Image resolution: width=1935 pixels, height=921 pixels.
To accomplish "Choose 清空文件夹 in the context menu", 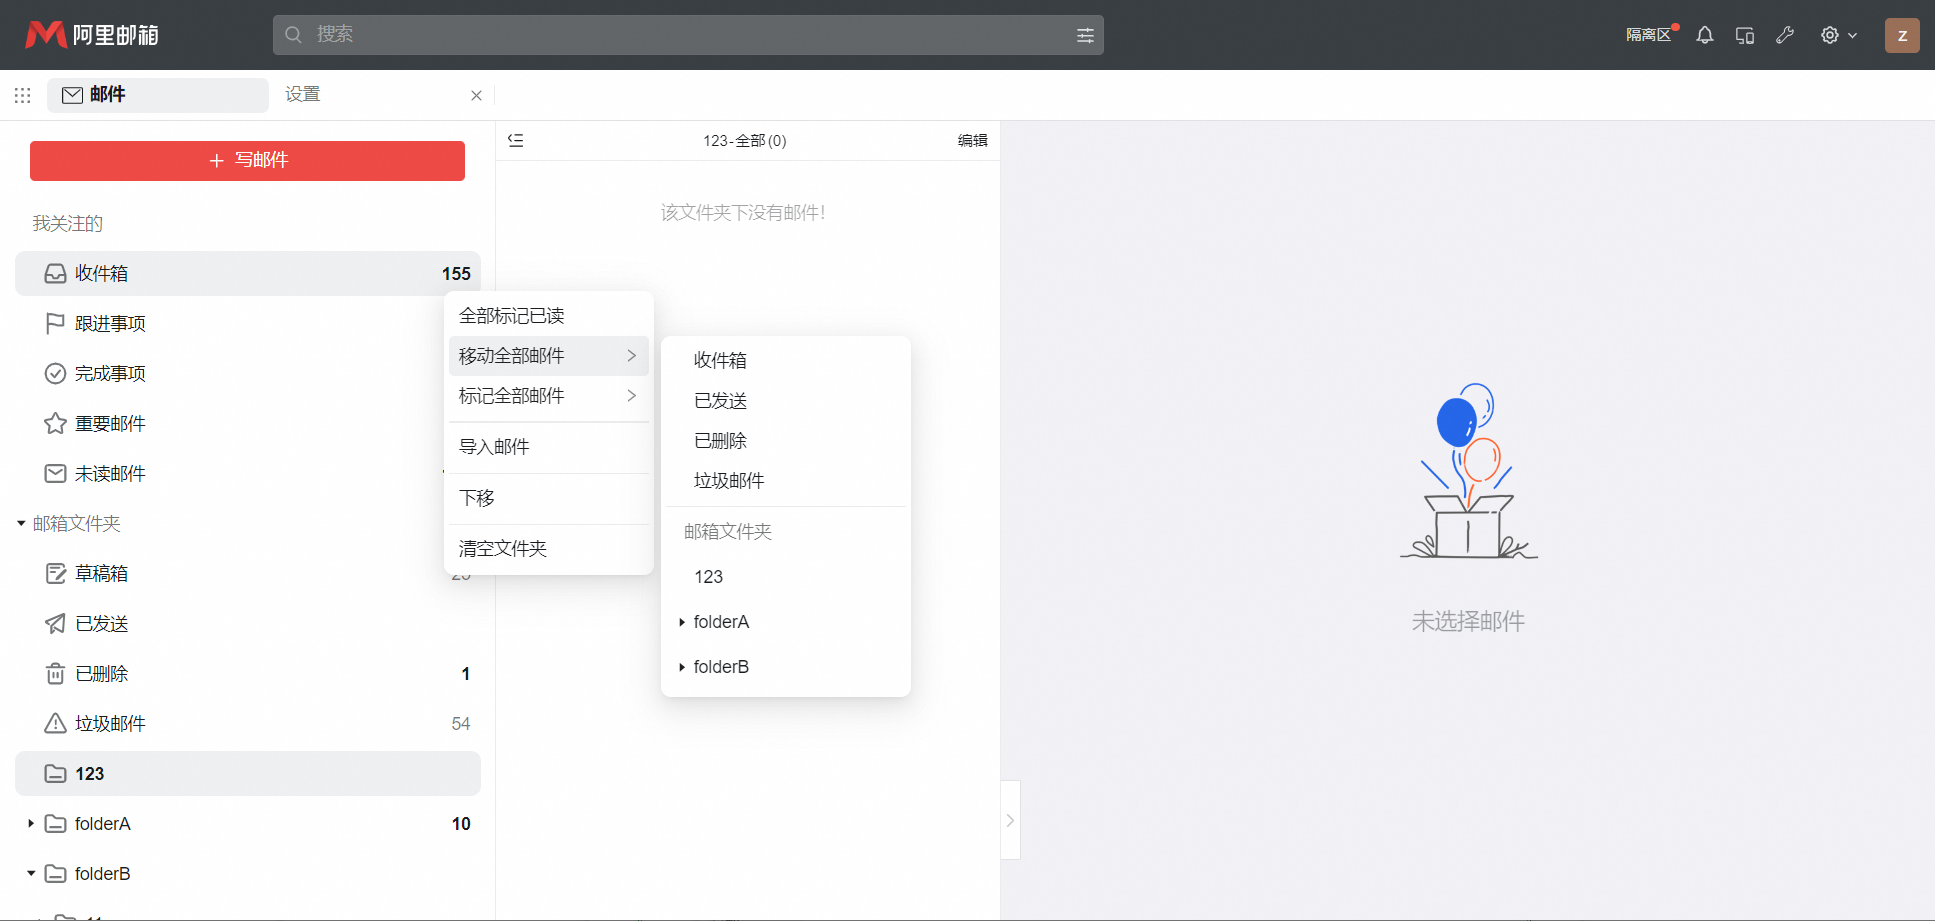I will 503,549.
